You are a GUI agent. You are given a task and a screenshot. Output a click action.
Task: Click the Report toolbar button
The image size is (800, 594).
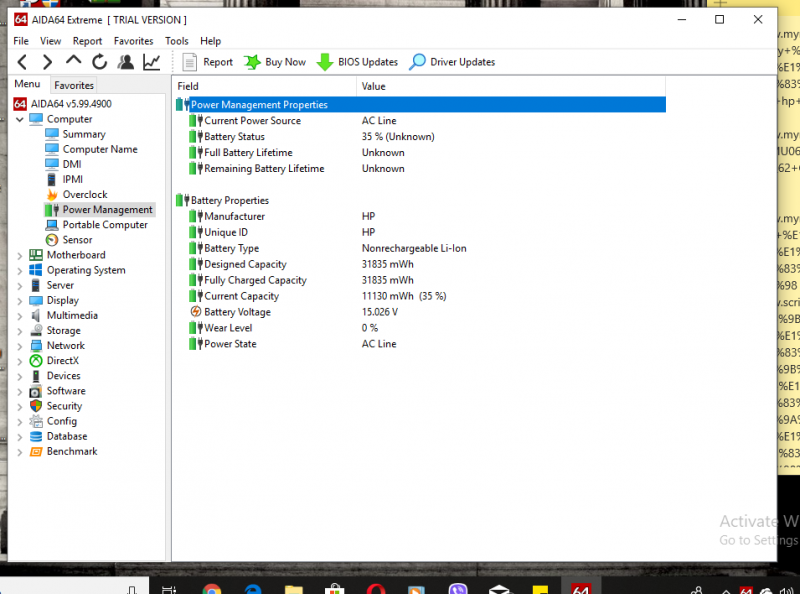208,62
